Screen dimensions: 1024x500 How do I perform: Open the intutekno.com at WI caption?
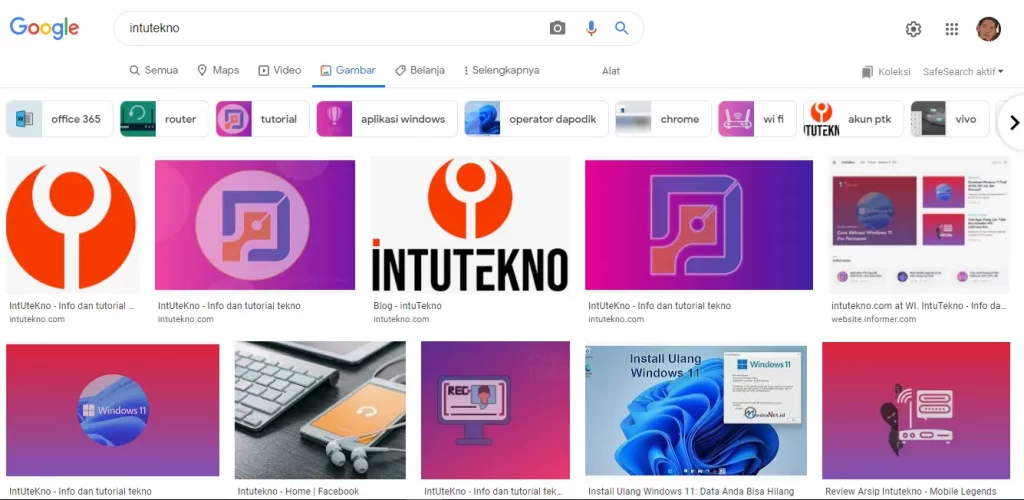[919, 305]
